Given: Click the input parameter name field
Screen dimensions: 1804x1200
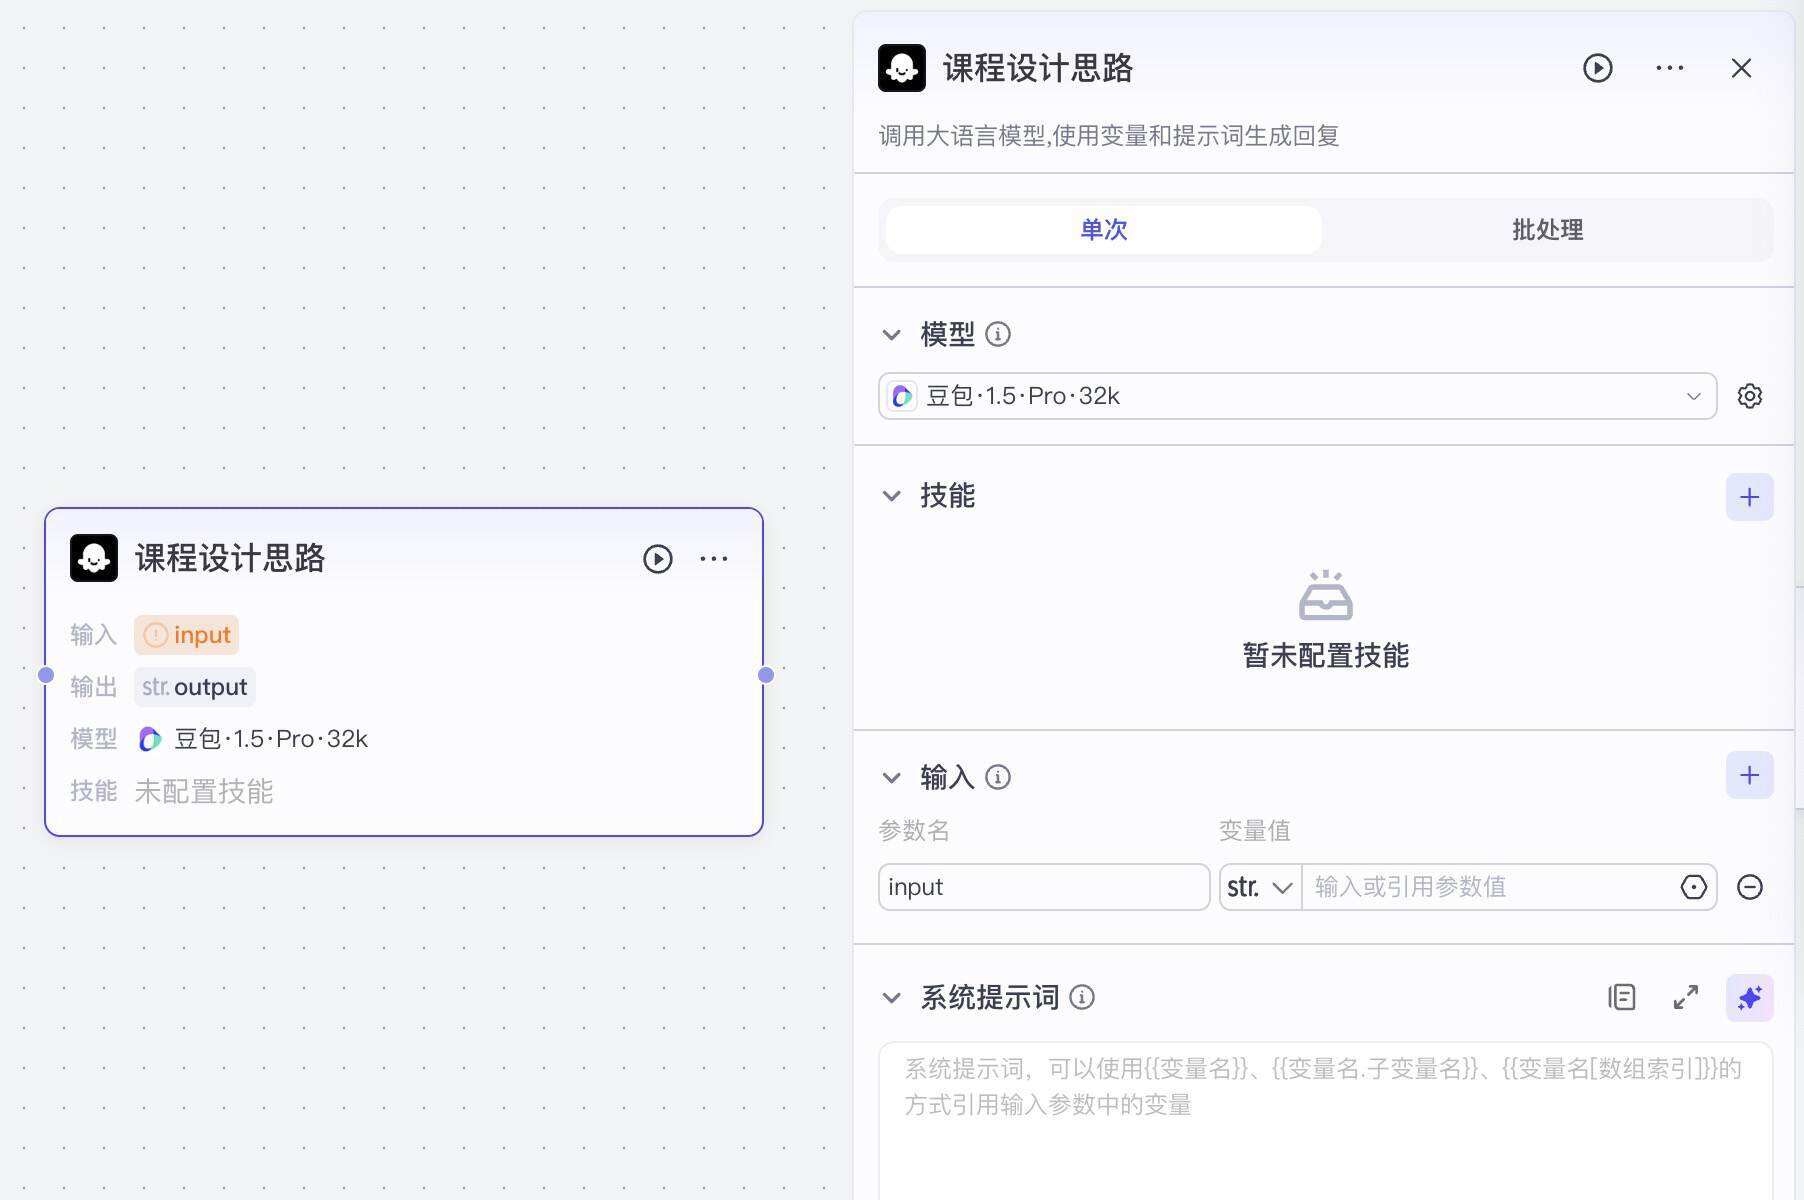Looking at the screenshot, I should (1043, 887).
